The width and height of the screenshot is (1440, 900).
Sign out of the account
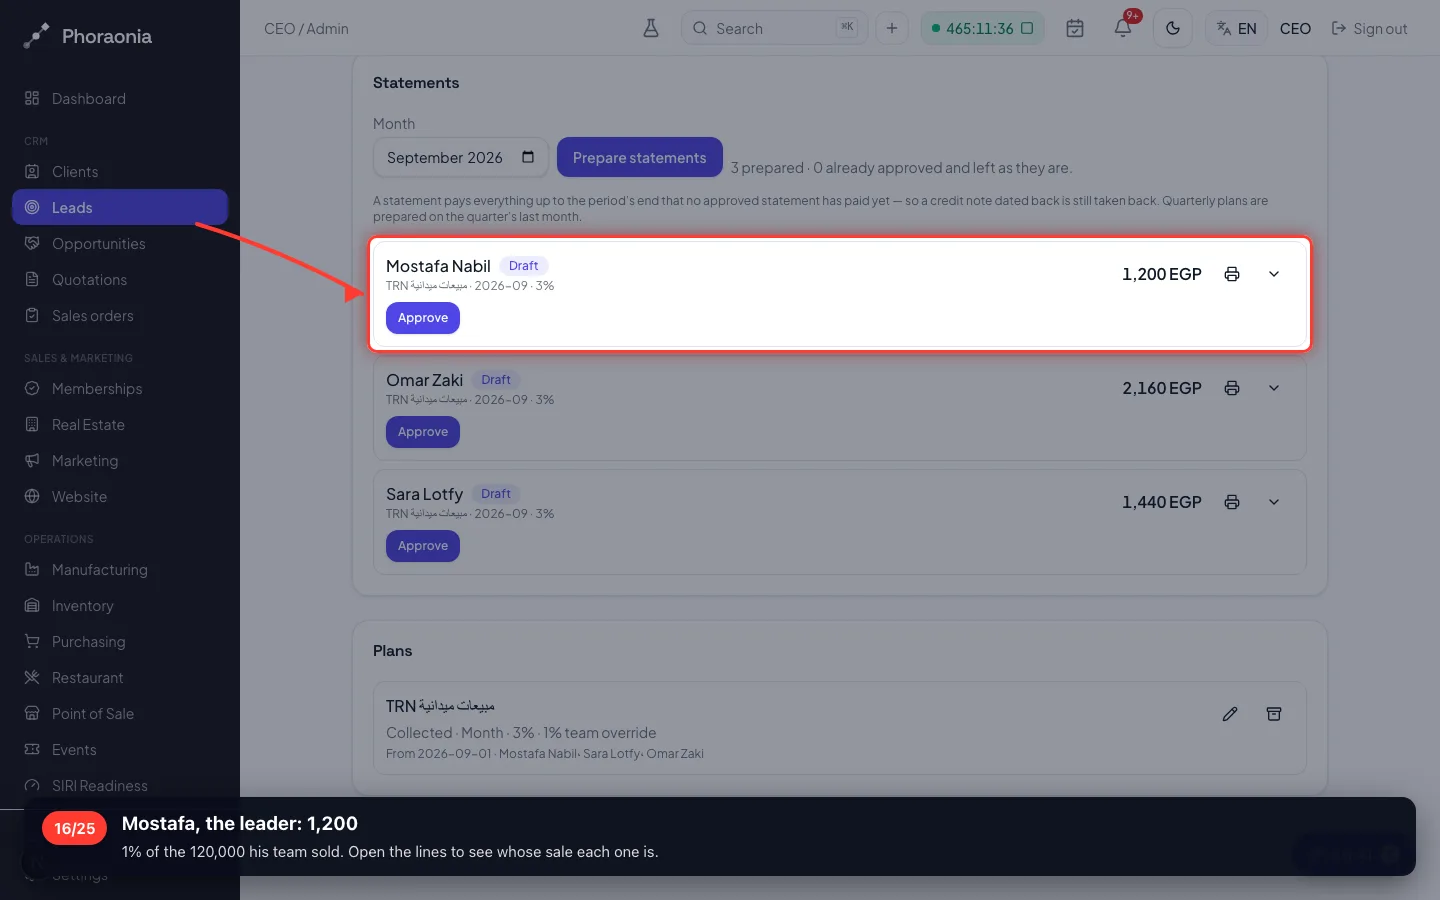coord(1369,28)
